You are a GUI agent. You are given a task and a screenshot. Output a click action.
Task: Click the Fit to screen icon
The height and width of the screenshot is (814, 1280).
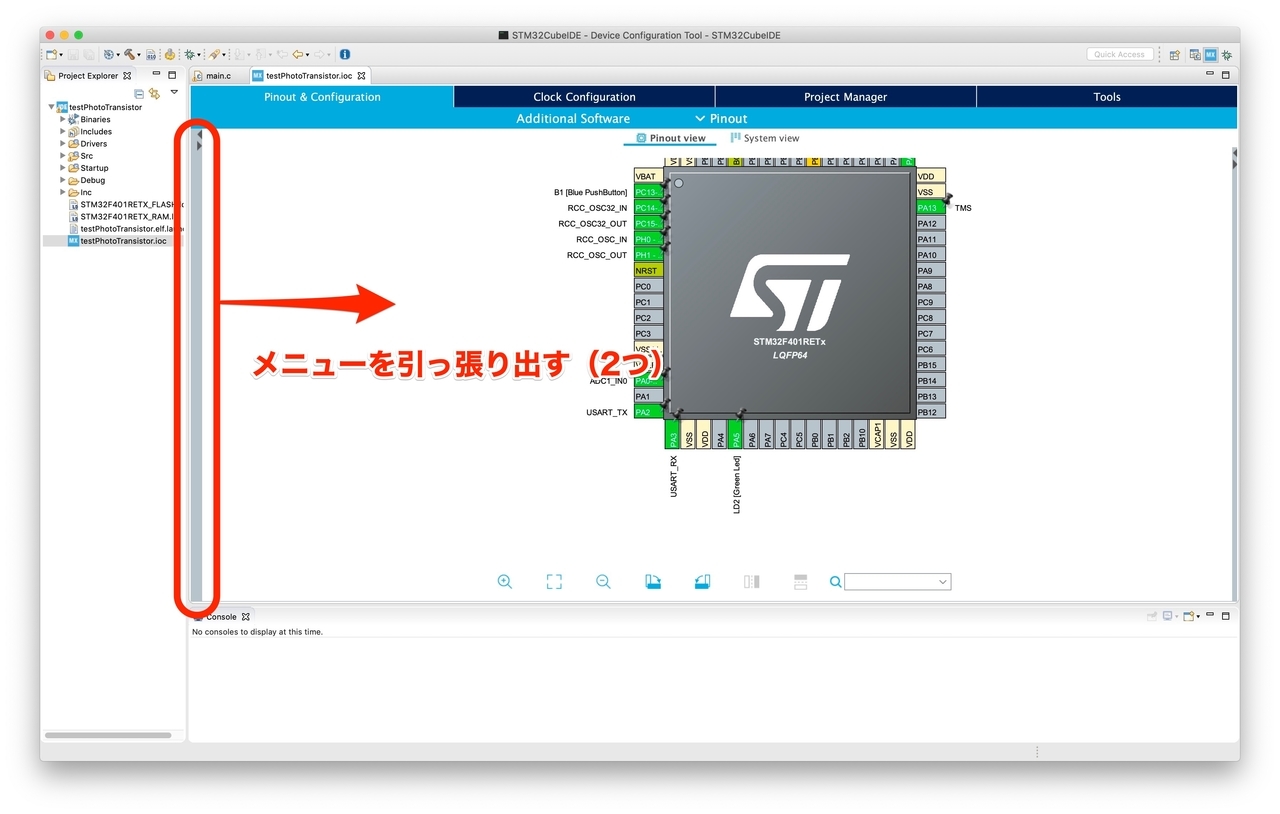tap(554, 581)
